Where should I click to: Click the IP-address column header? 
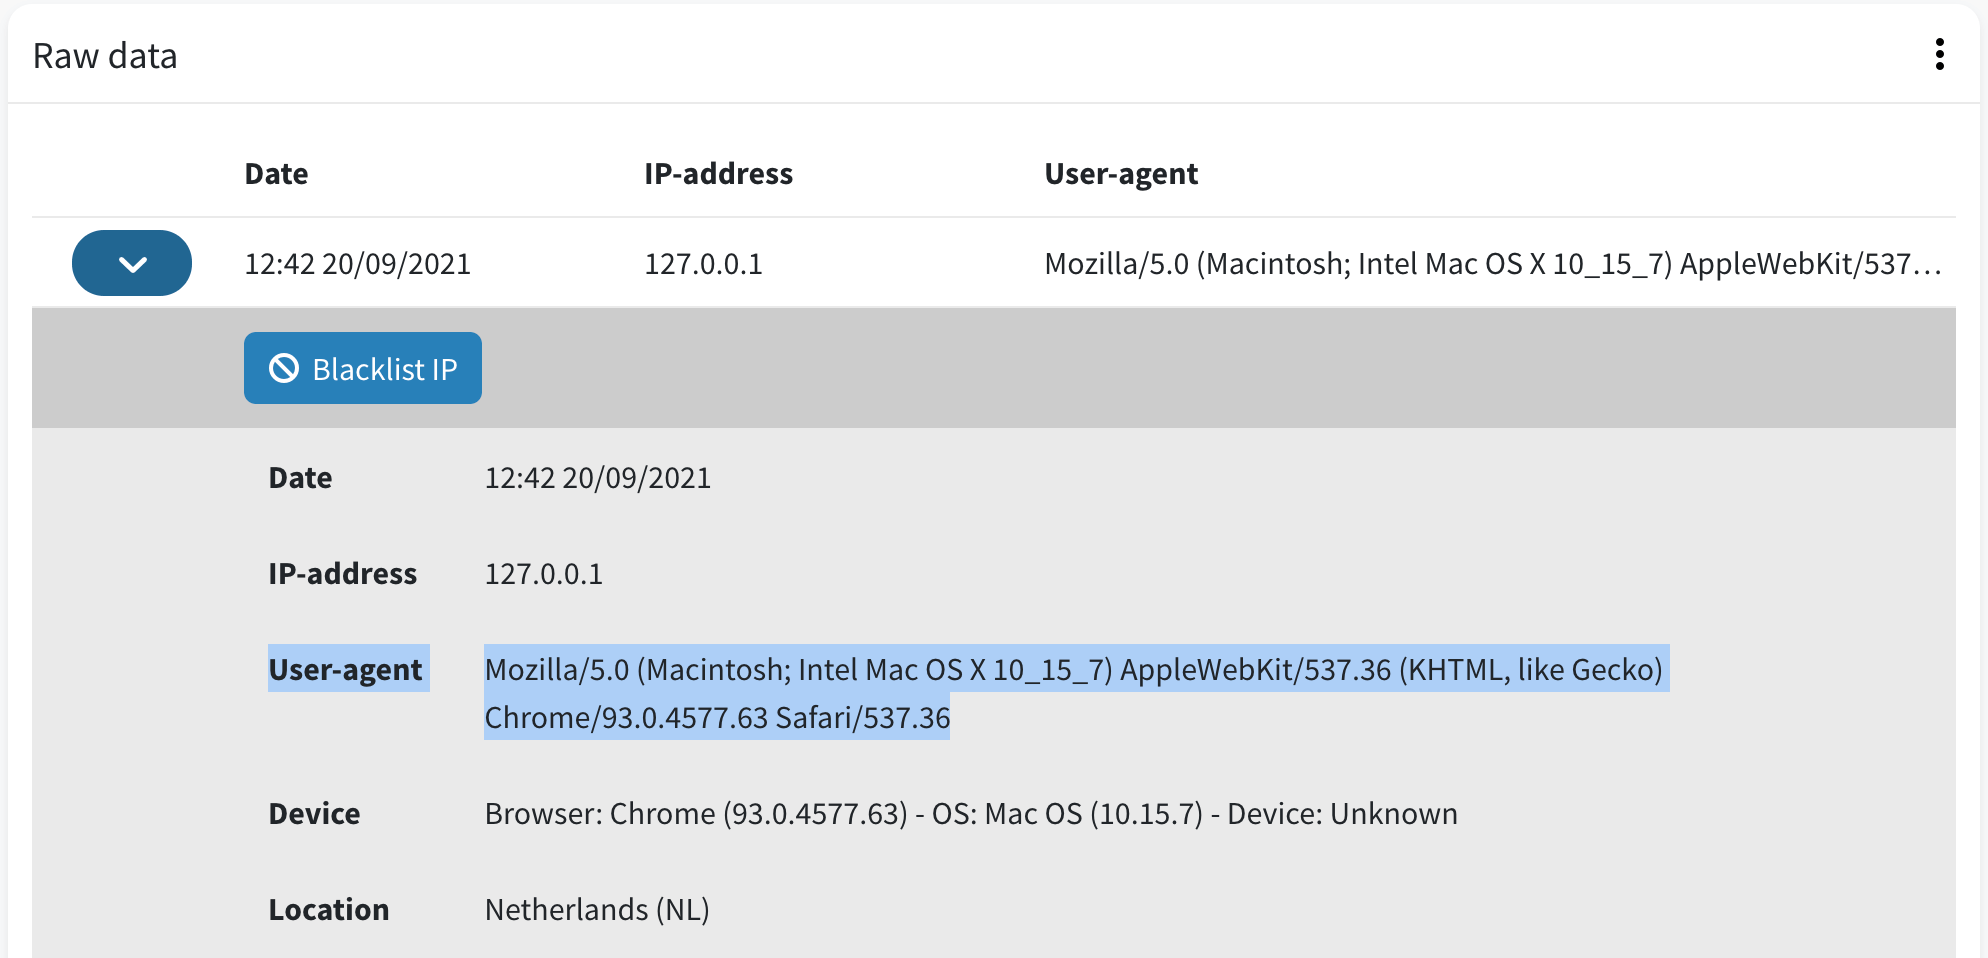(718, 174)
